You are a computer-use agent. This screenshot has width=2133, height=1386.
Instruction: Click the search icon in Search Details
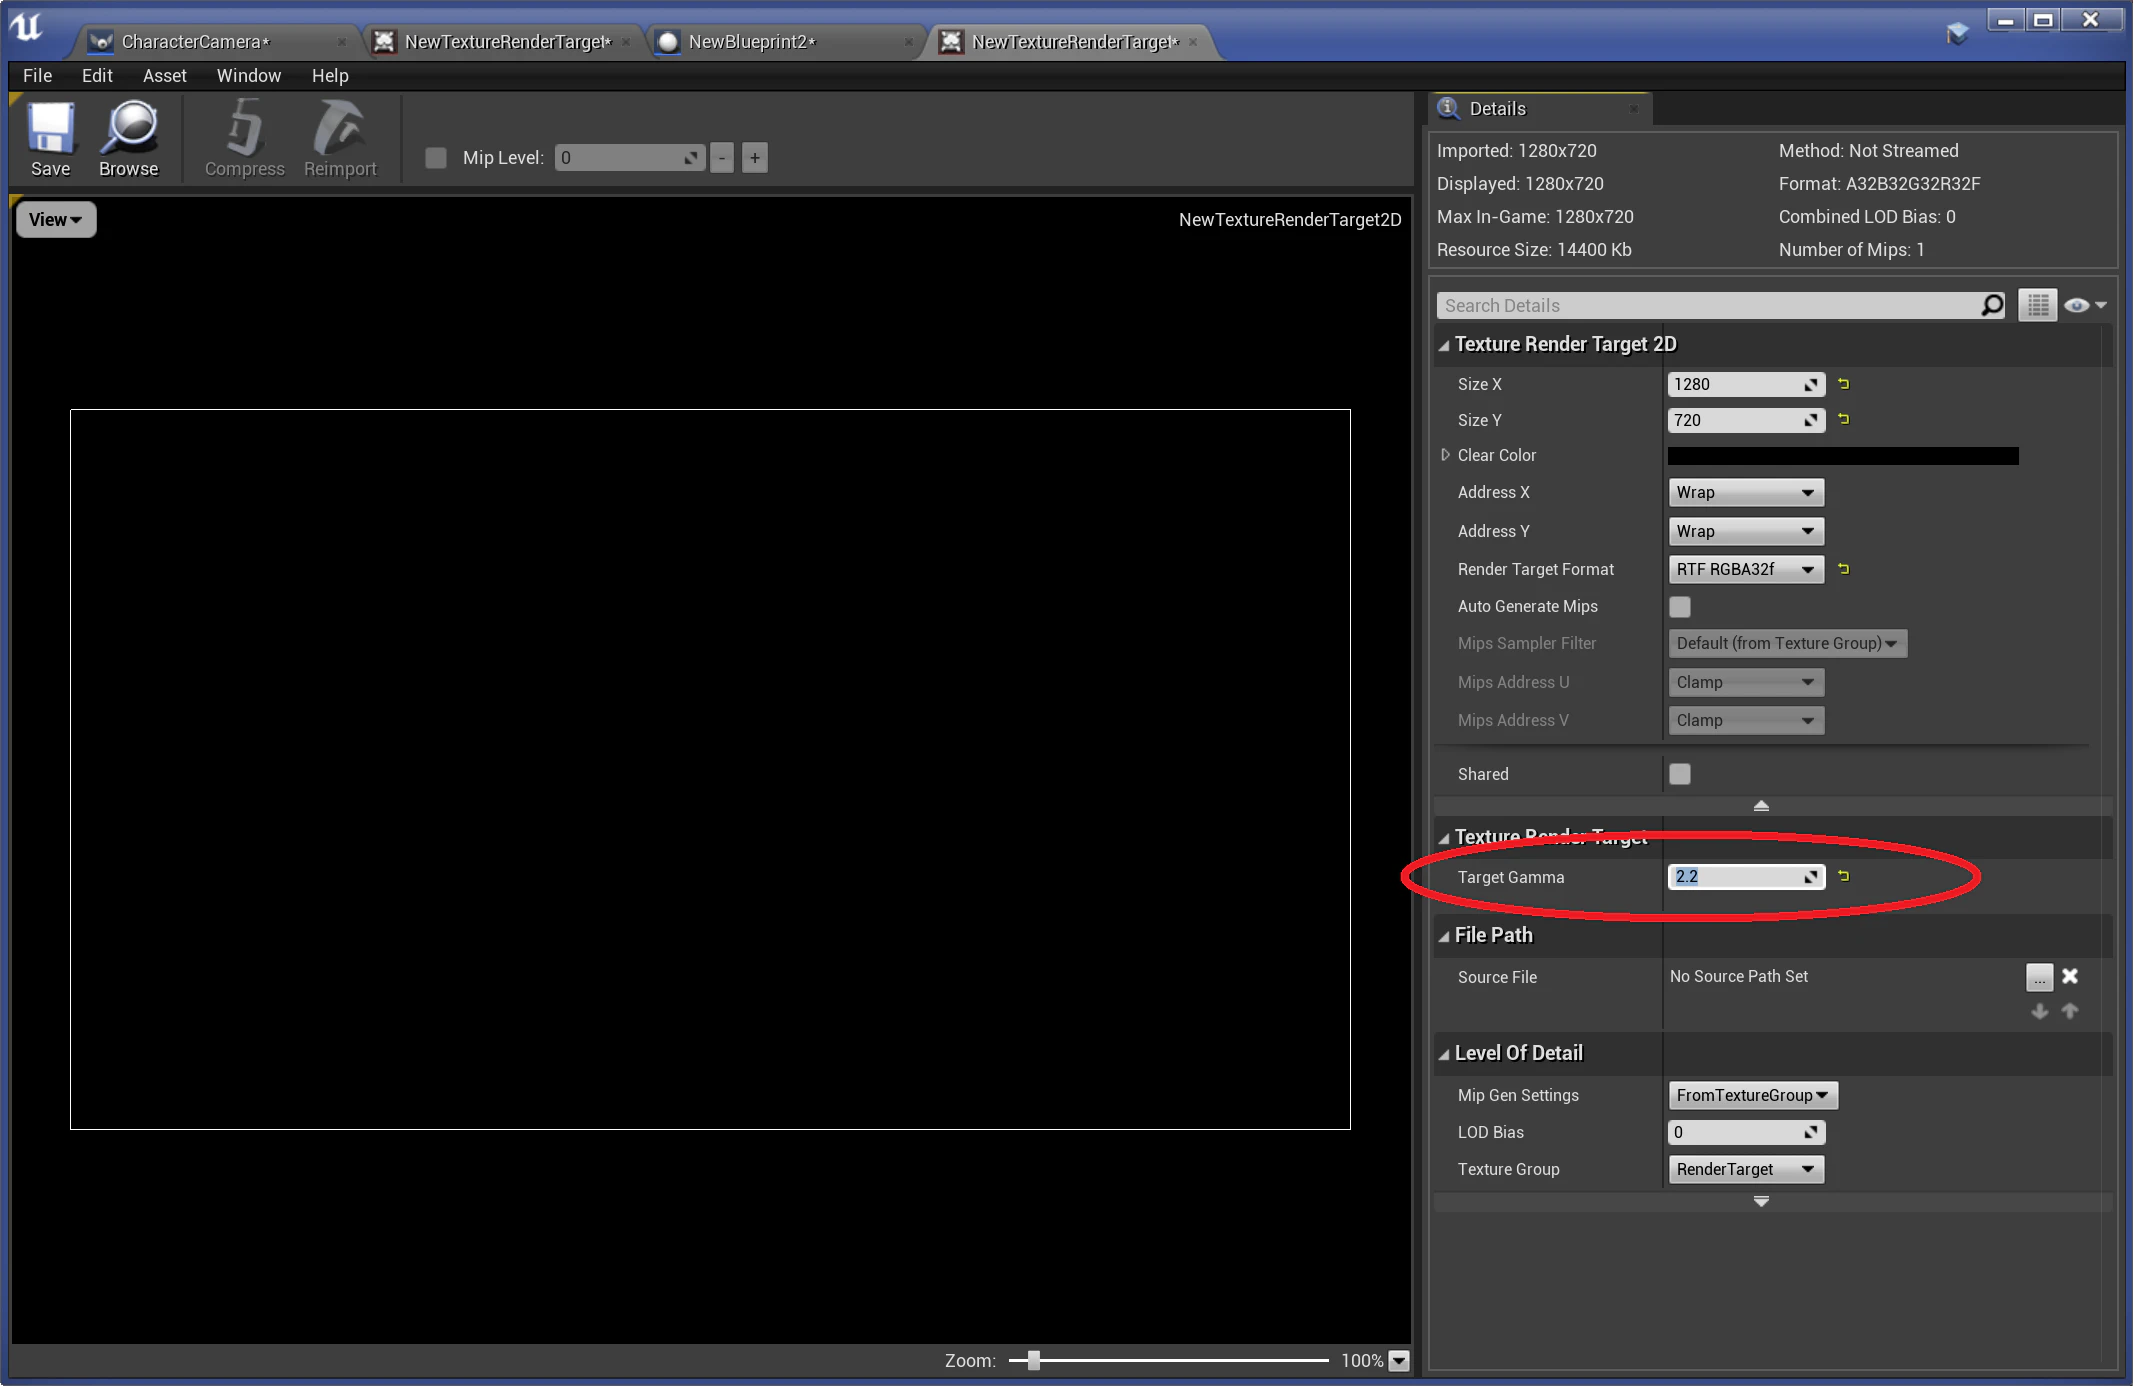(x=1992, y=305)
